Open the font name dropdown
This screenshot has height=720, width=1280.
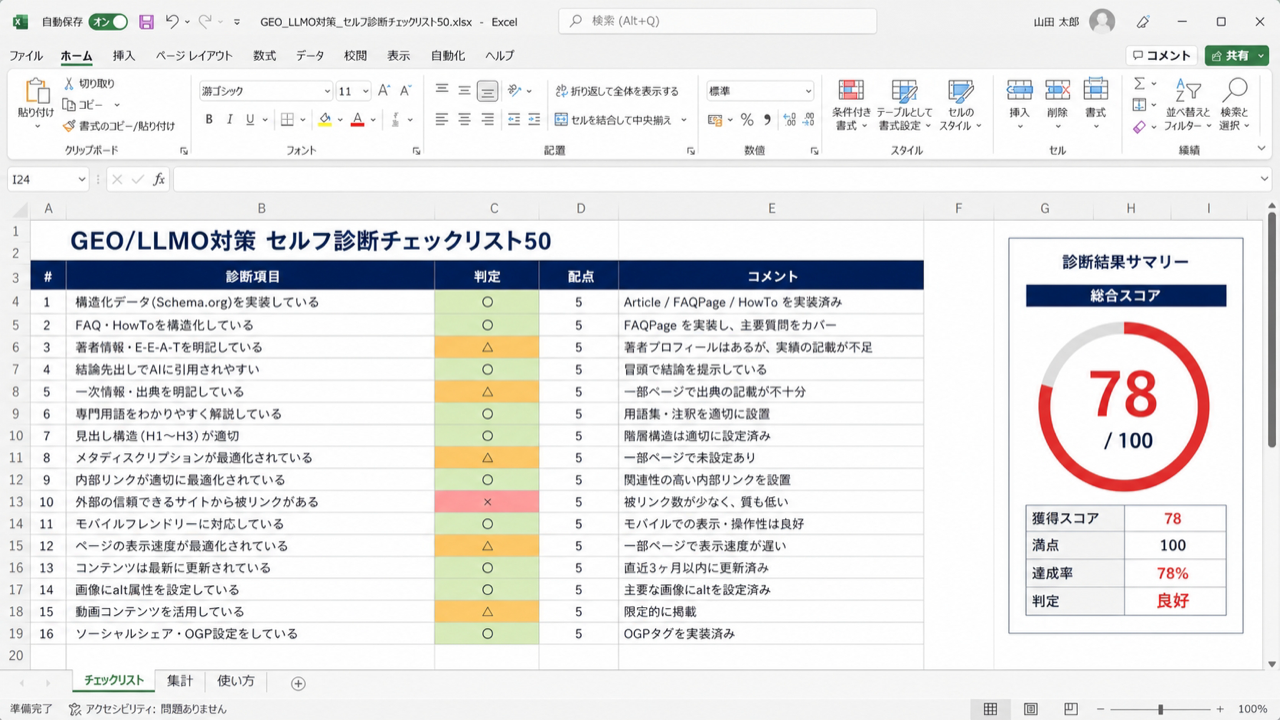tap(327, 91)
